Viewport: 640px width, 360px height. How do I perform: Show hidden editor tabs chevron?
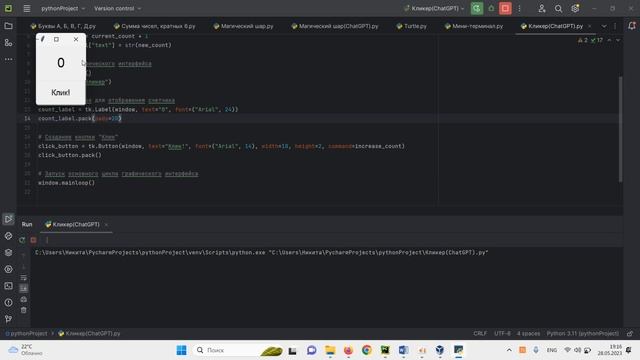click(x=604, y=26)
